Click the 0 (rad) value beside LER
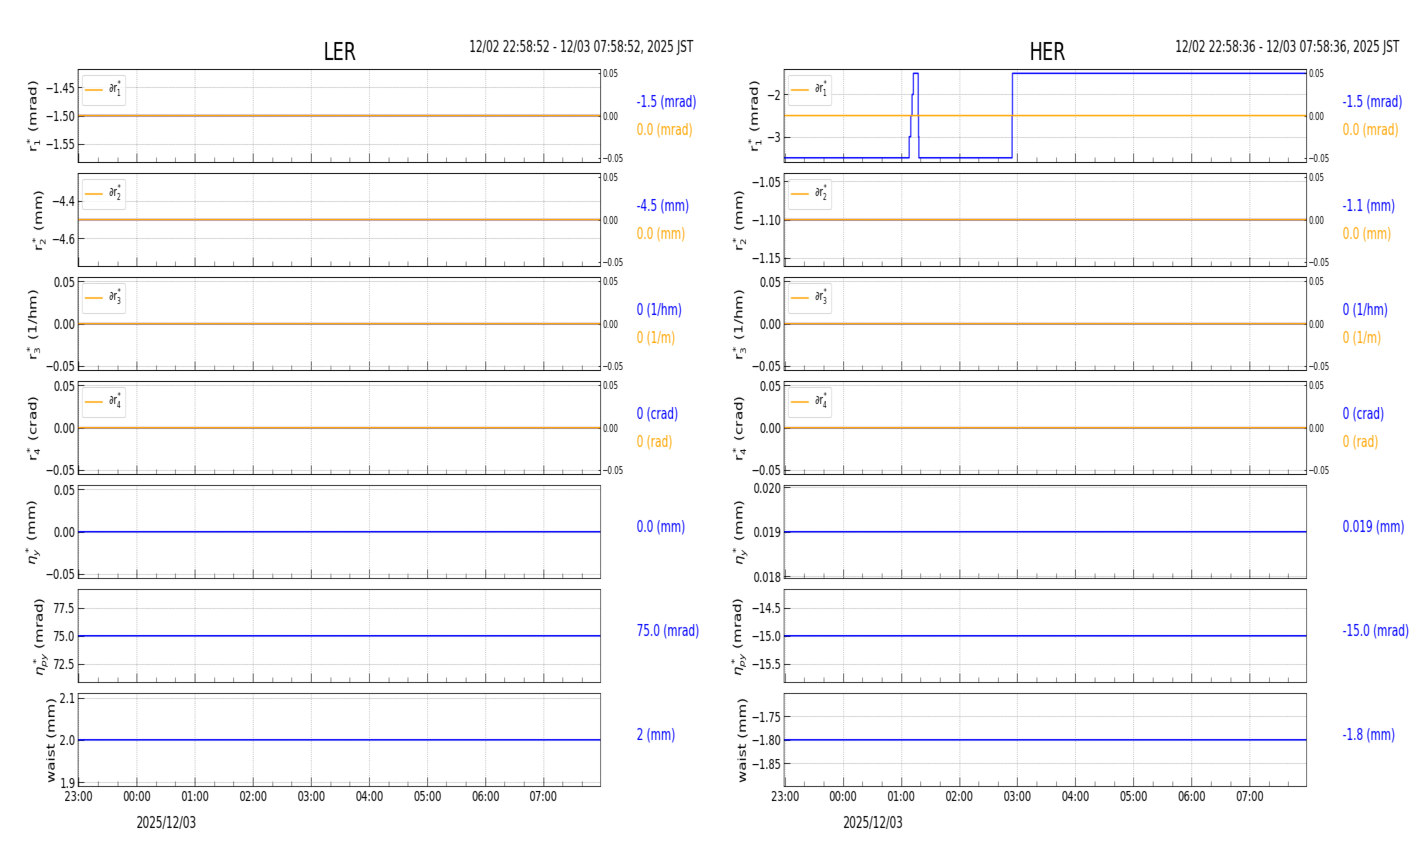The height and width of the screenshot is (864, 1412). pos(654,442)
